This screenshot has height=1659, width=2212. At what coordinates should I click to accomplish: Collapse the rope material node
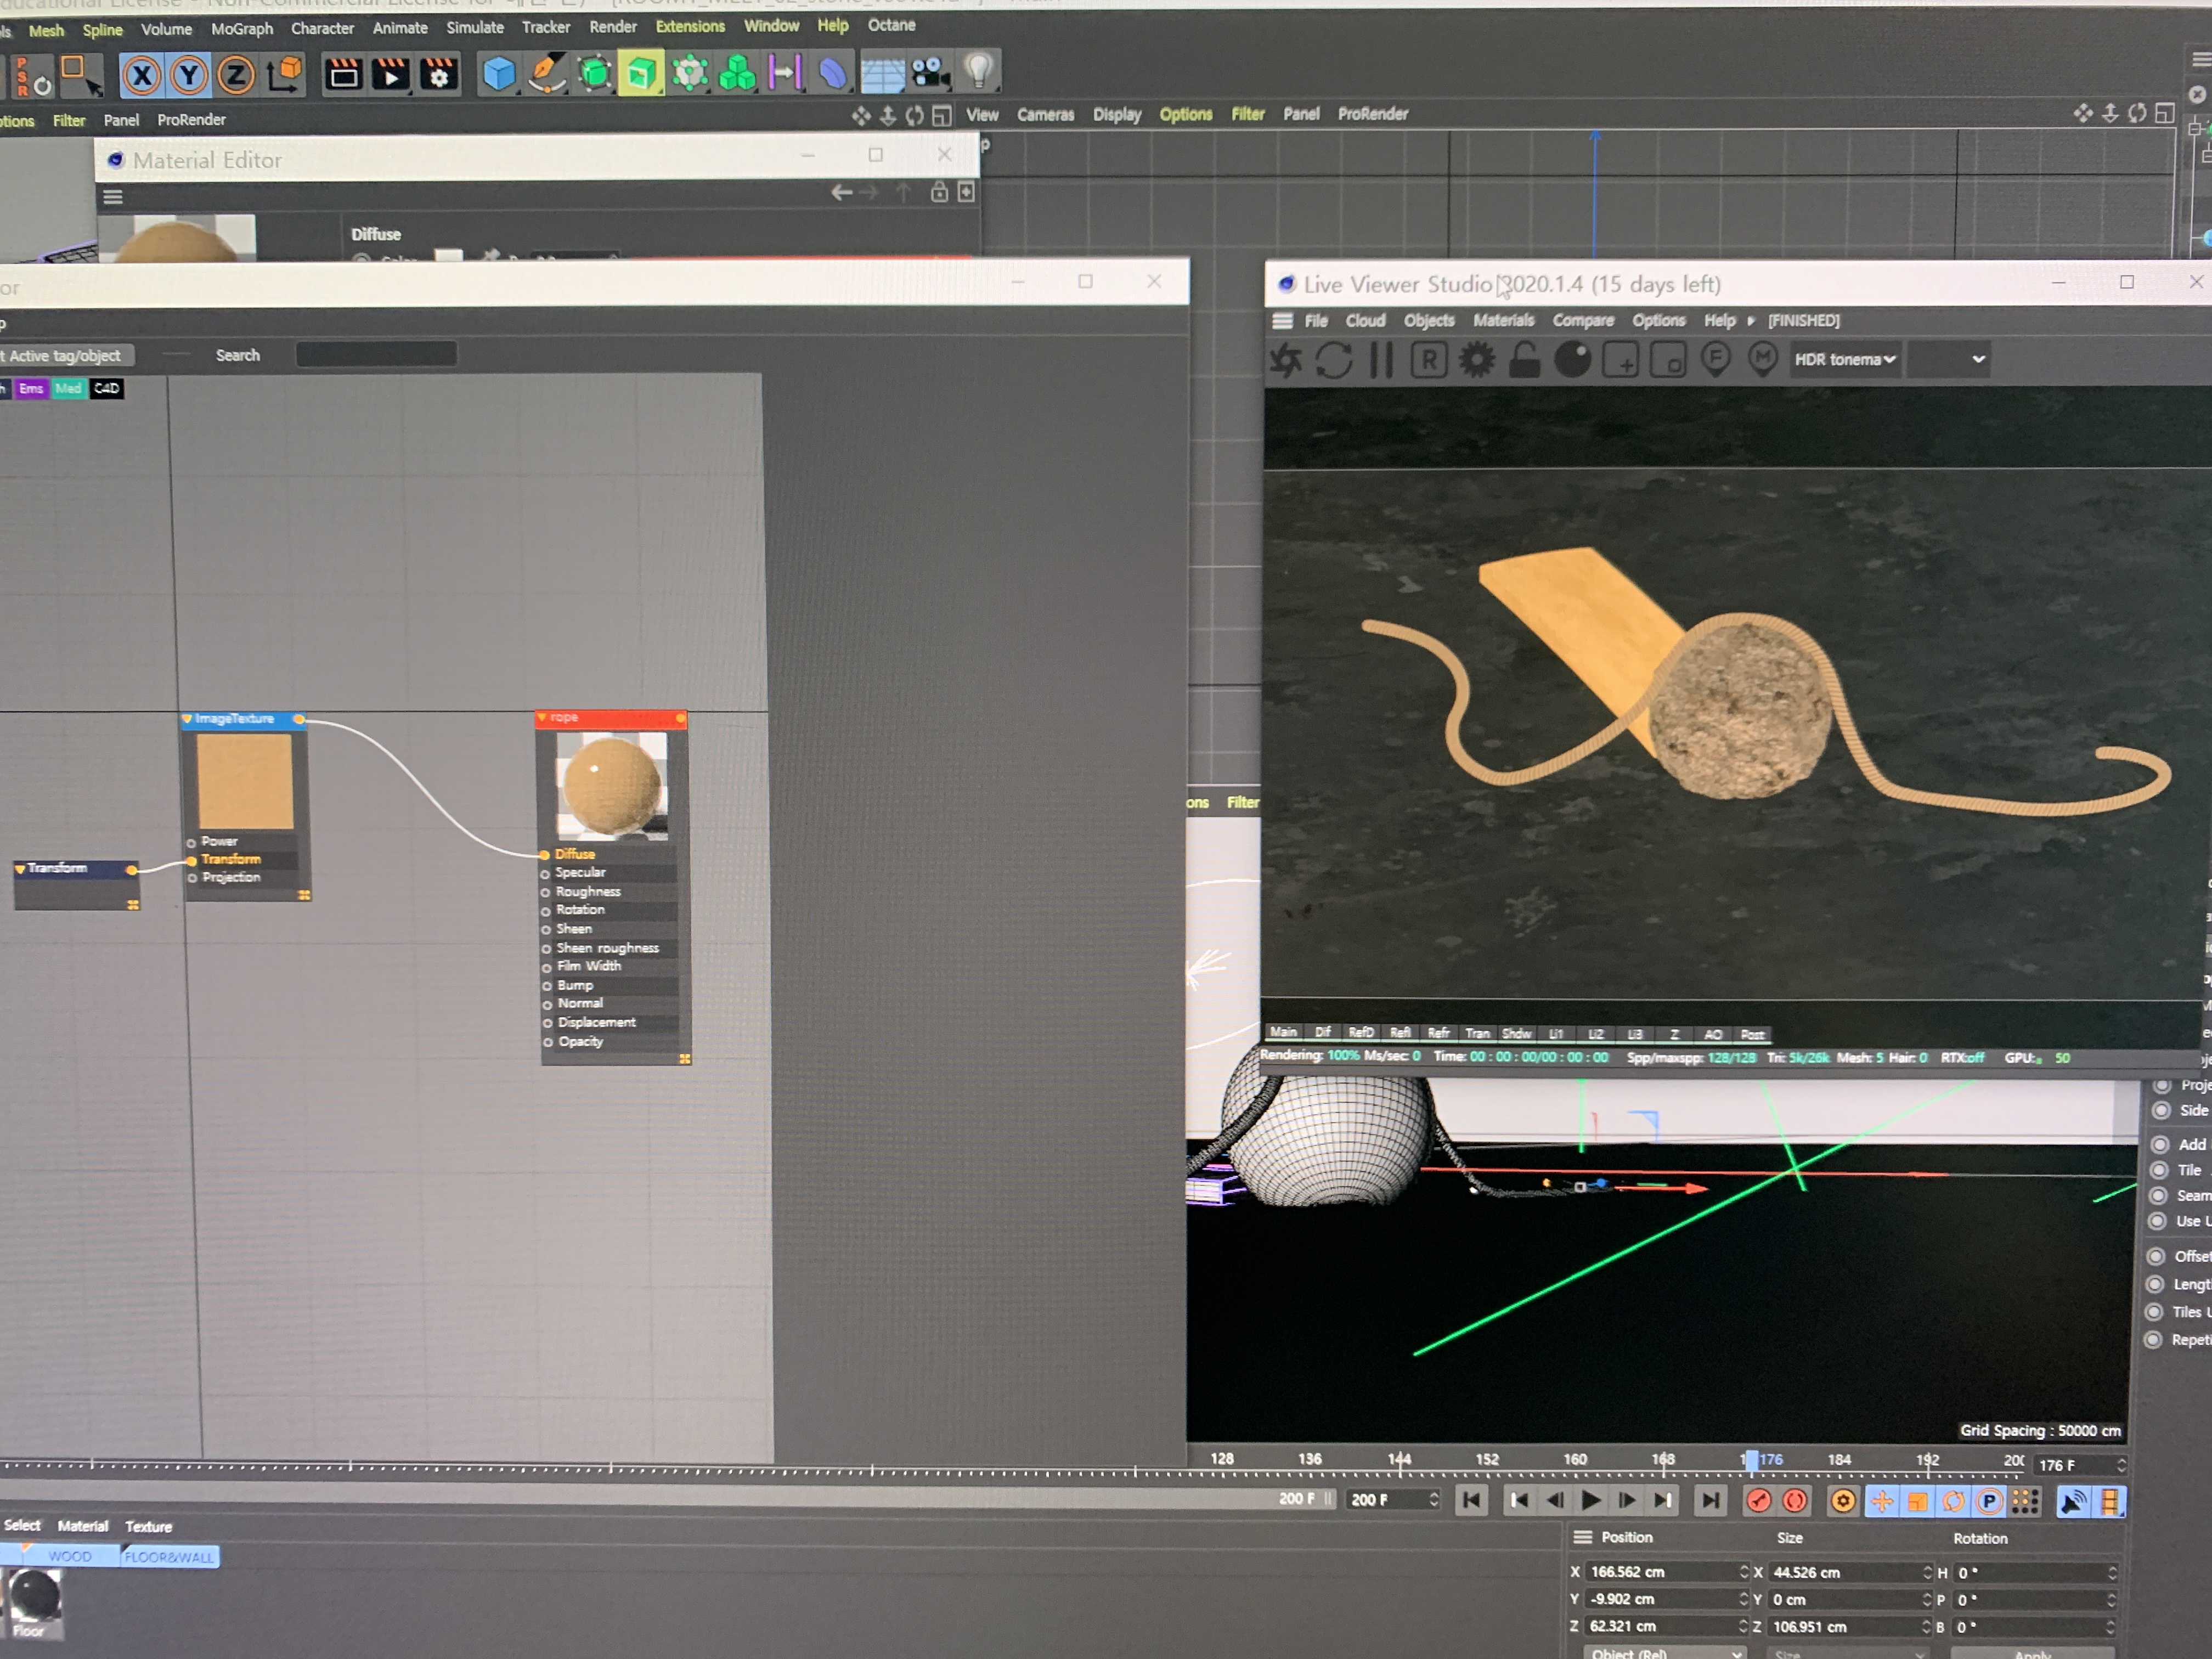click(542, 718)
